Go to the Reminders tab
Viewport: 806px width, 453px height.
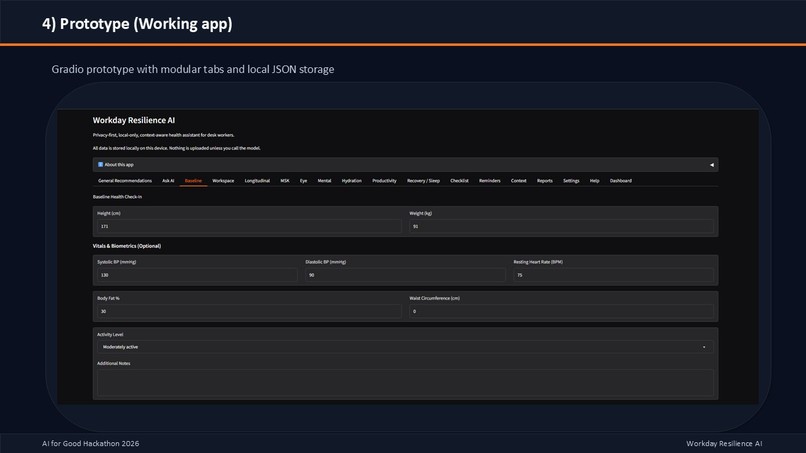489,180
